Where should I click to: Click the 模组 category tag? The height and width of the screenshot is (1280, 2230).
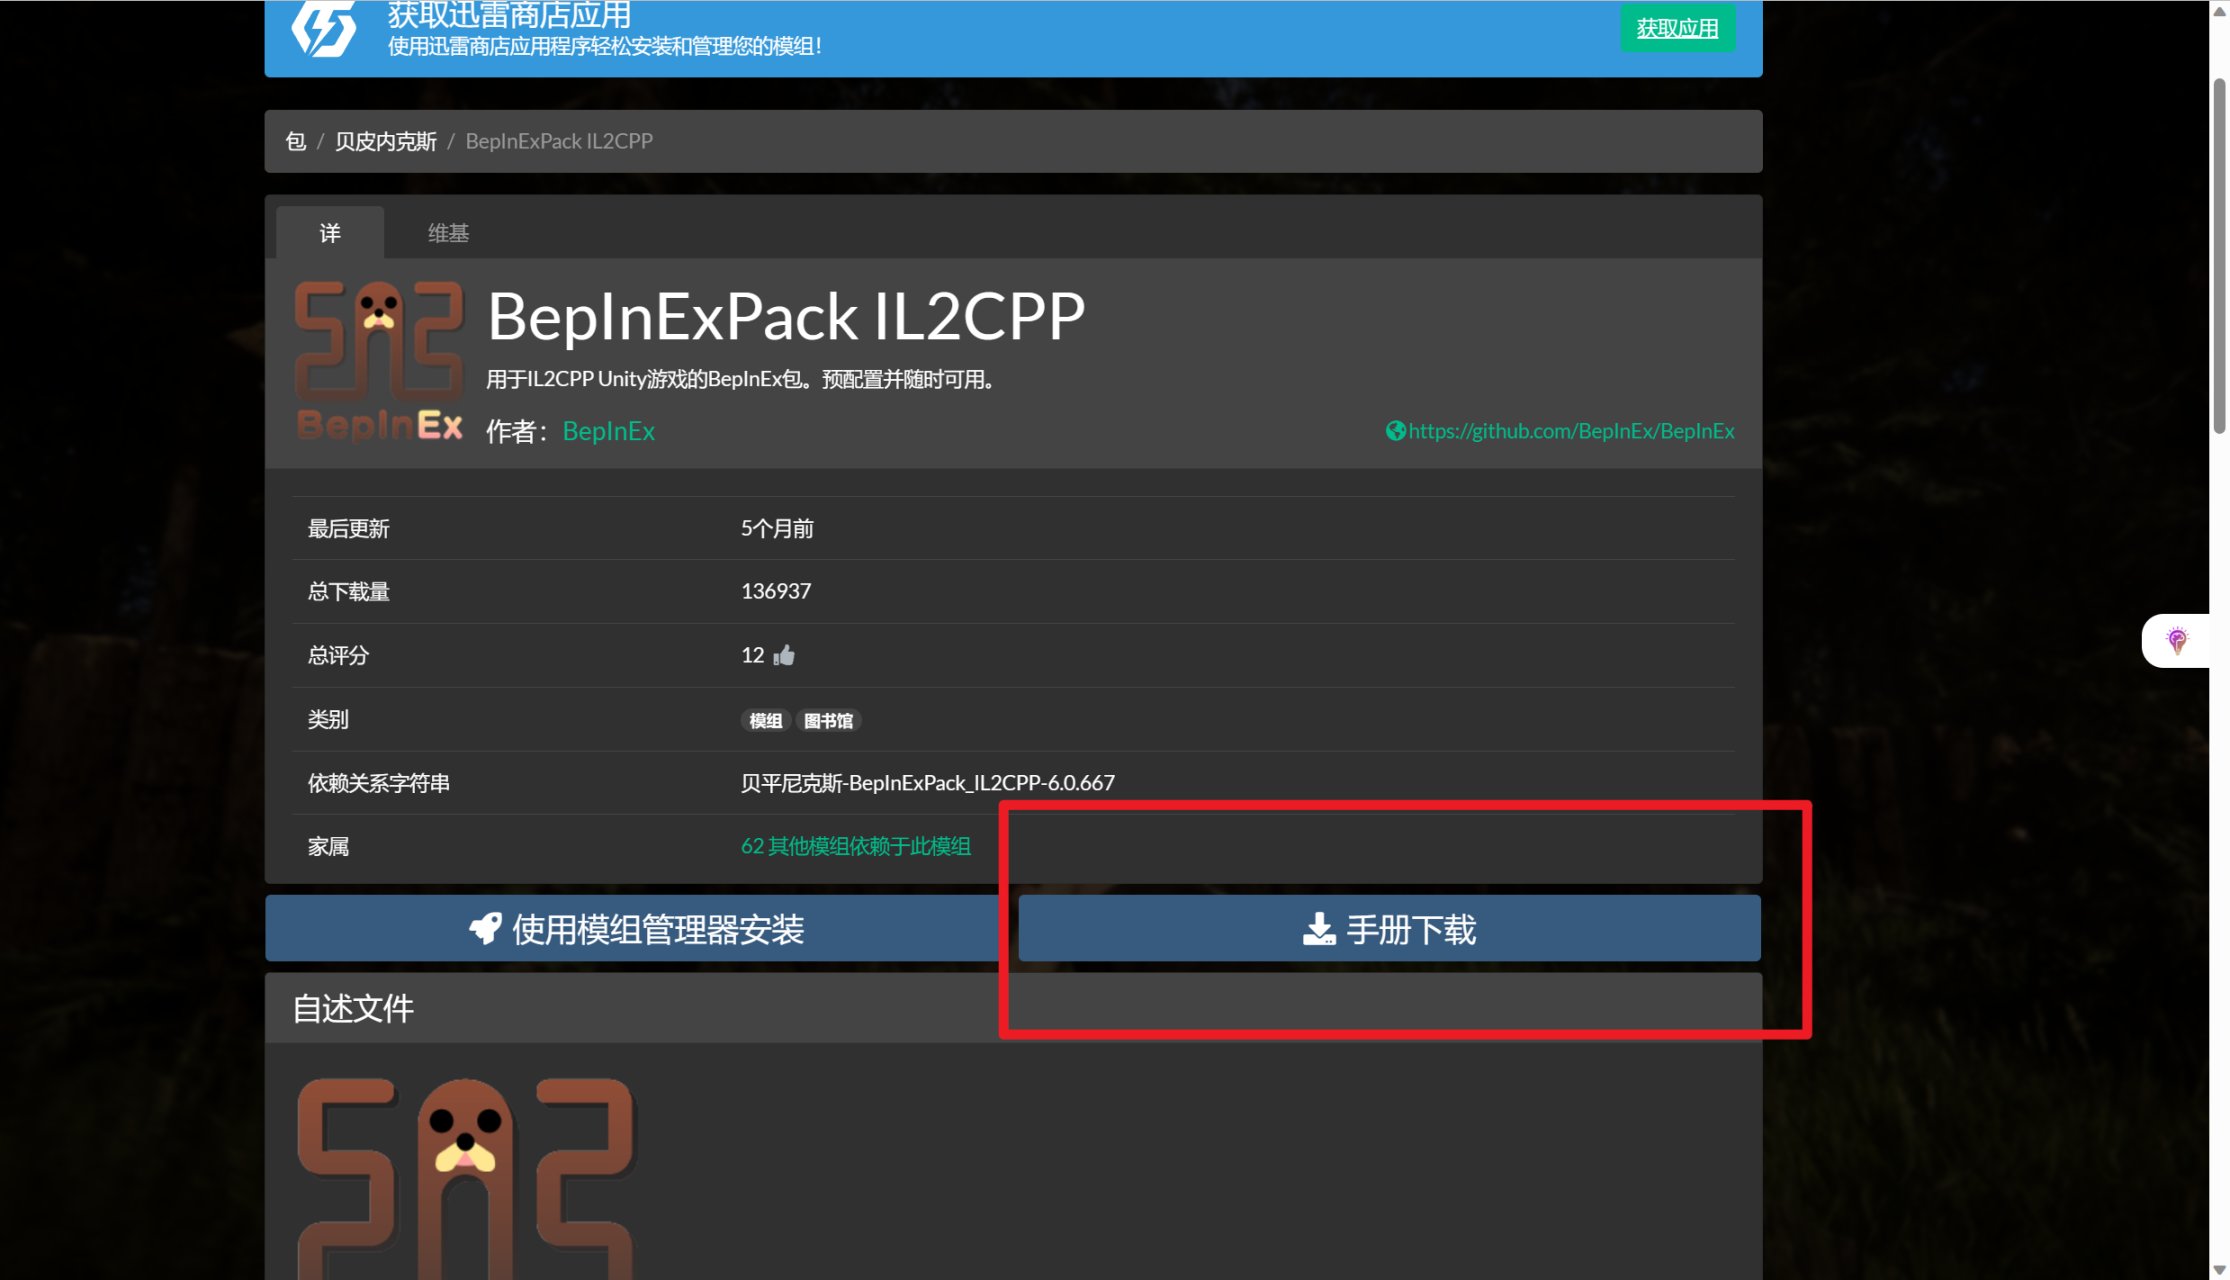click(764, 720)
